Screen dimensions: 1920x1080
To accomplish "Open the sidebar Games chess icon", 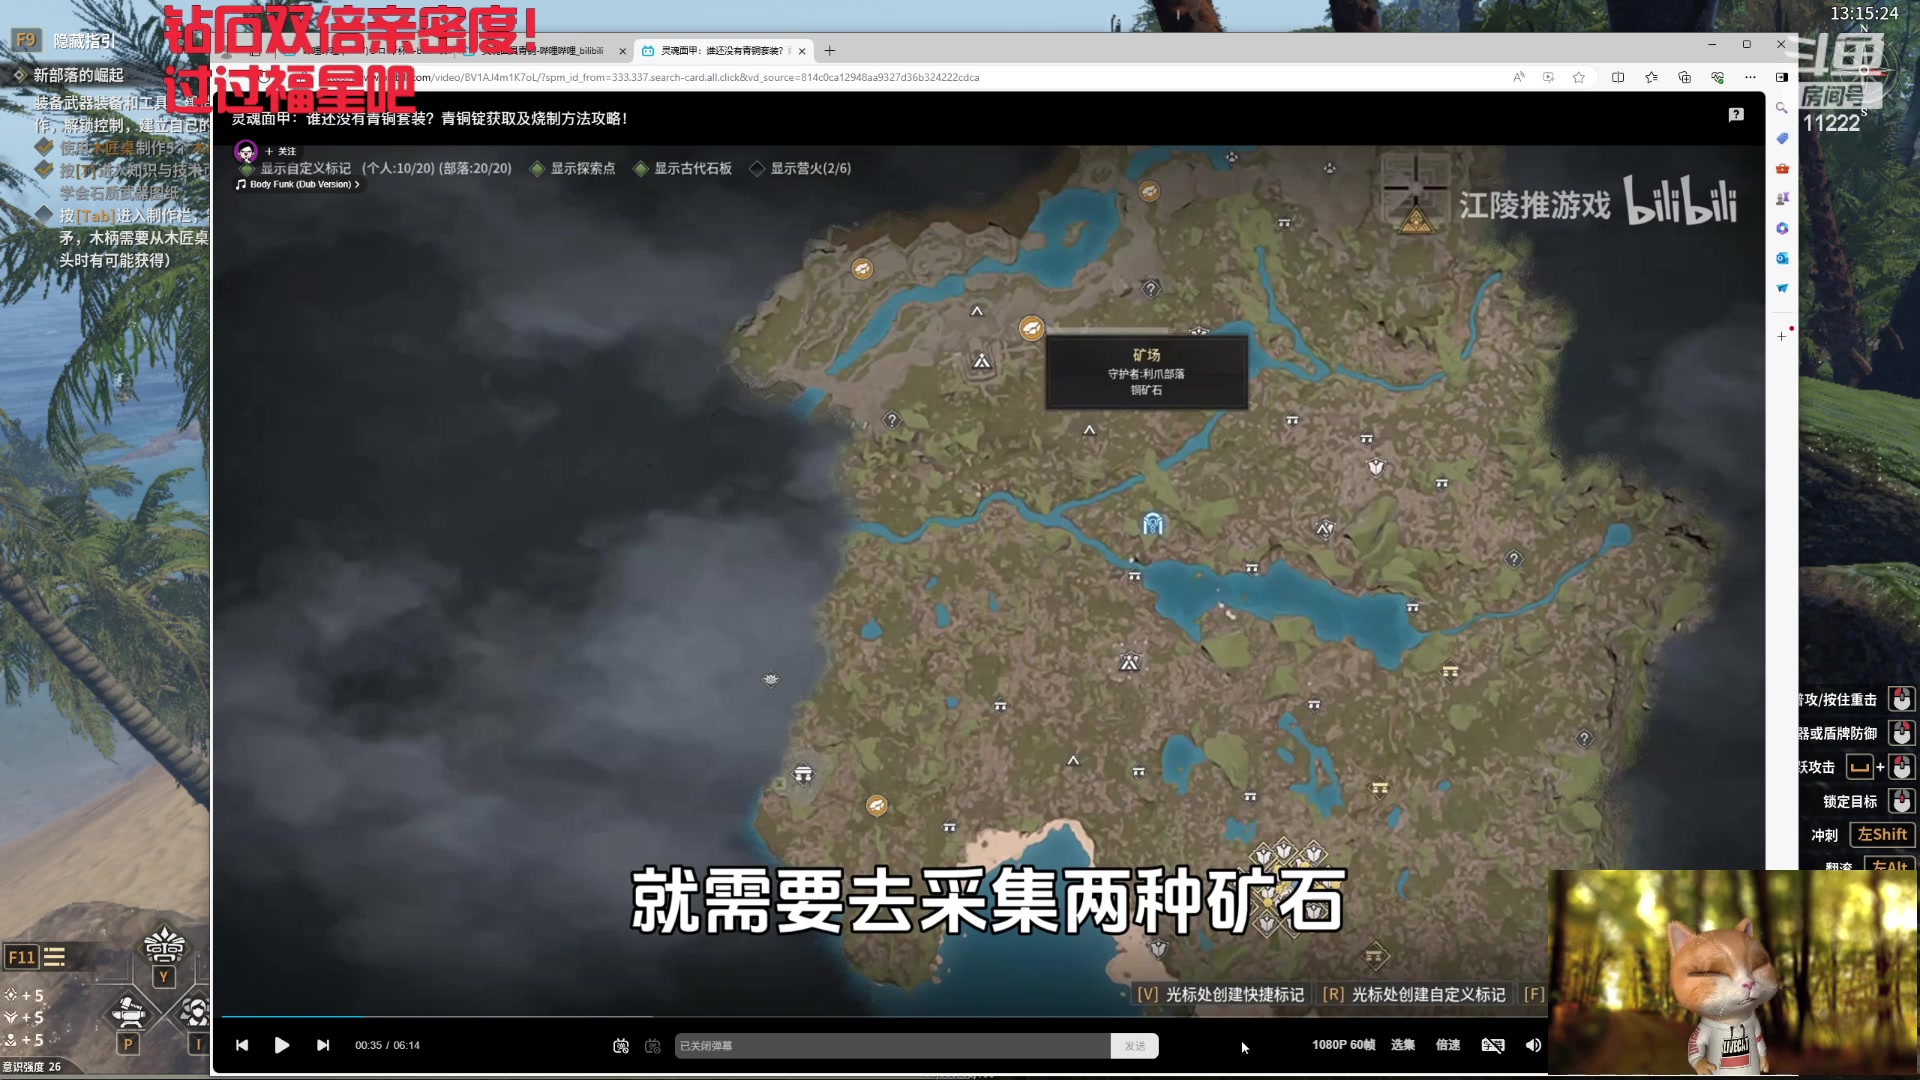I will (1781, 198).
